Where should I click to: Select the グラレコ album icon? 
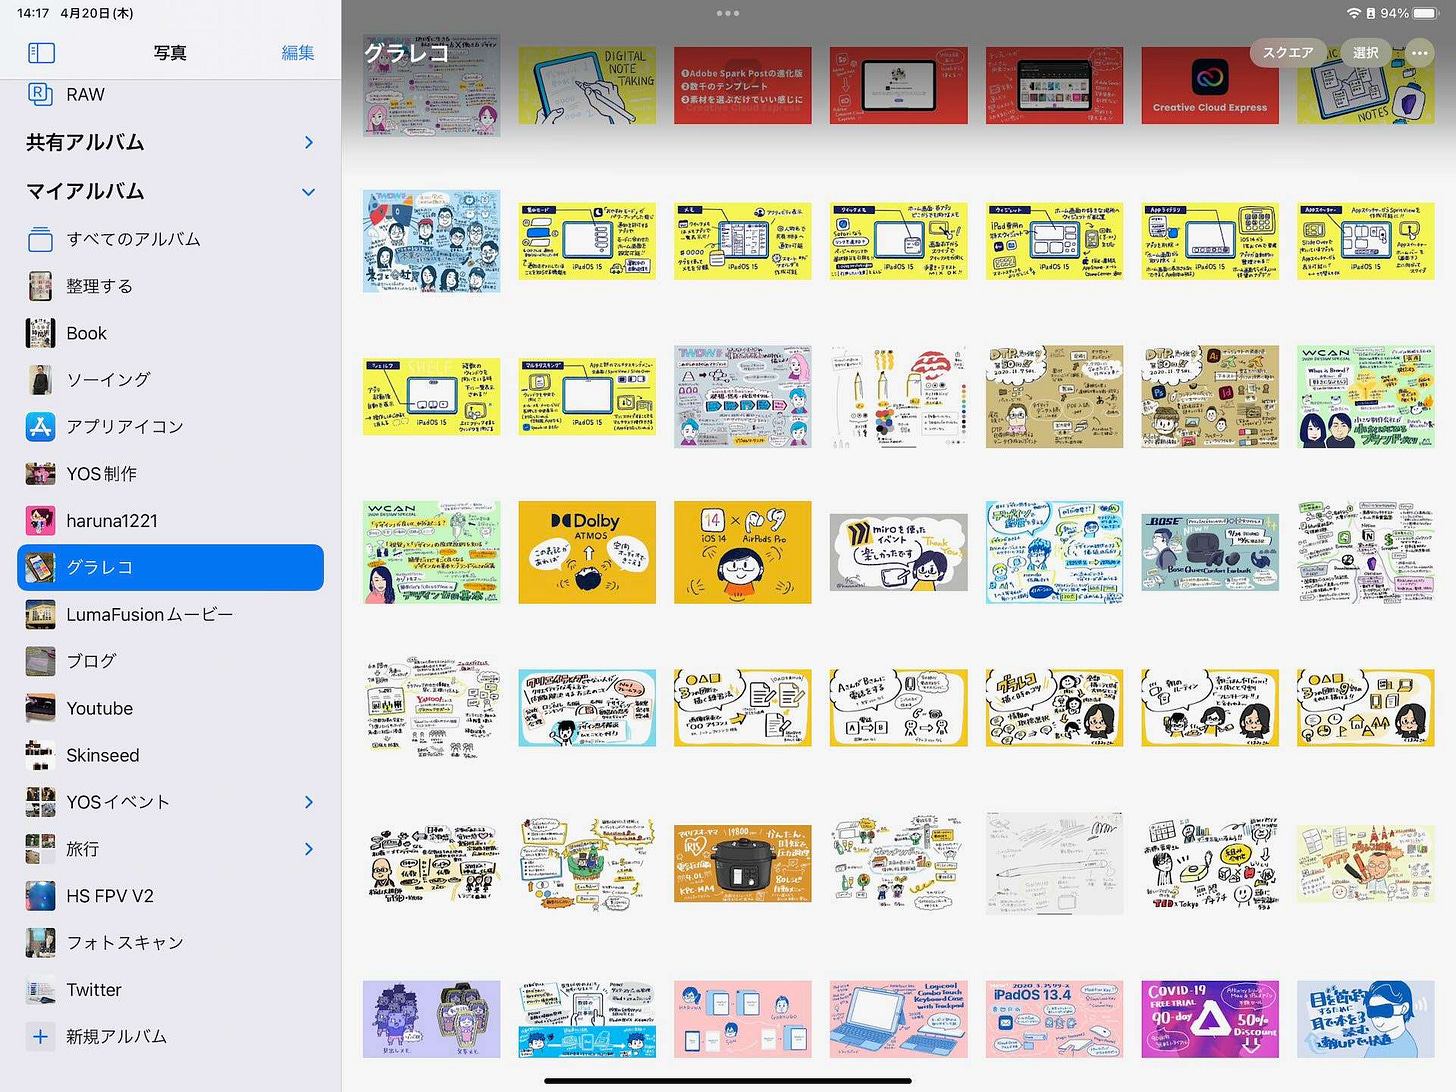tap(40, 567)
